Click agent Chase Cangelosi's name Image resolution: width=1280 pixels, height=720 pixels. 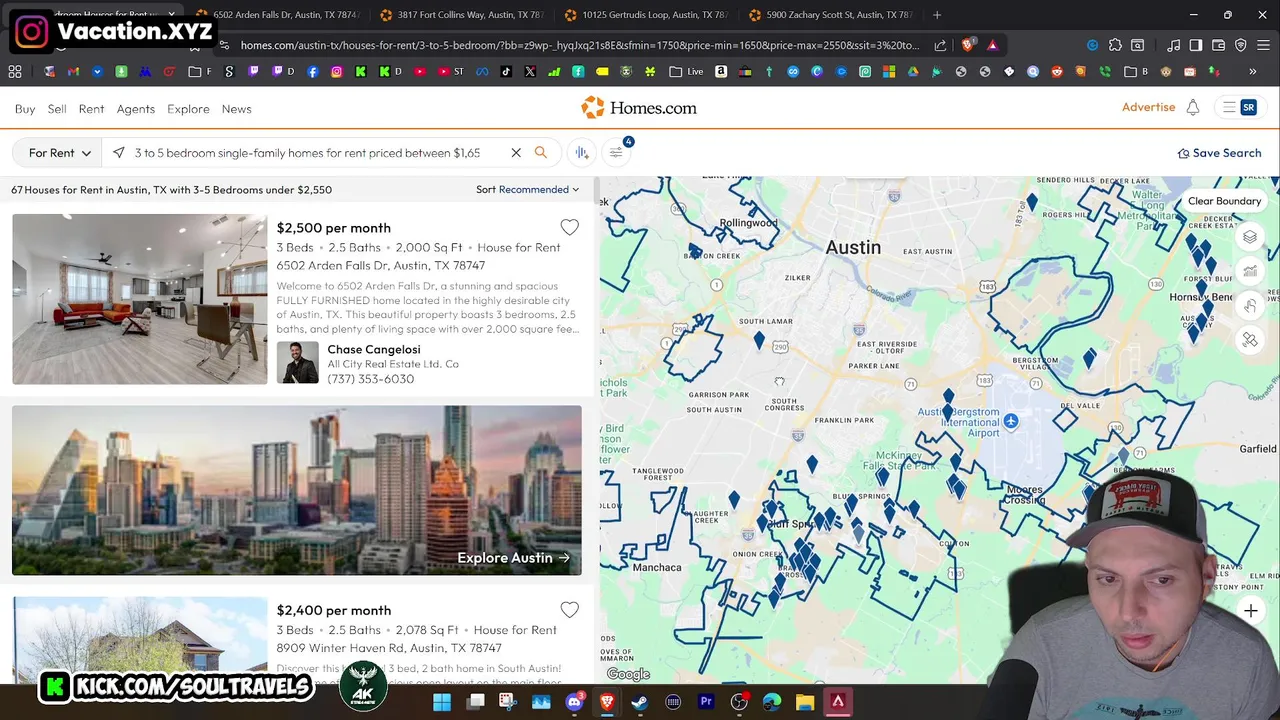tap(374, 350)
